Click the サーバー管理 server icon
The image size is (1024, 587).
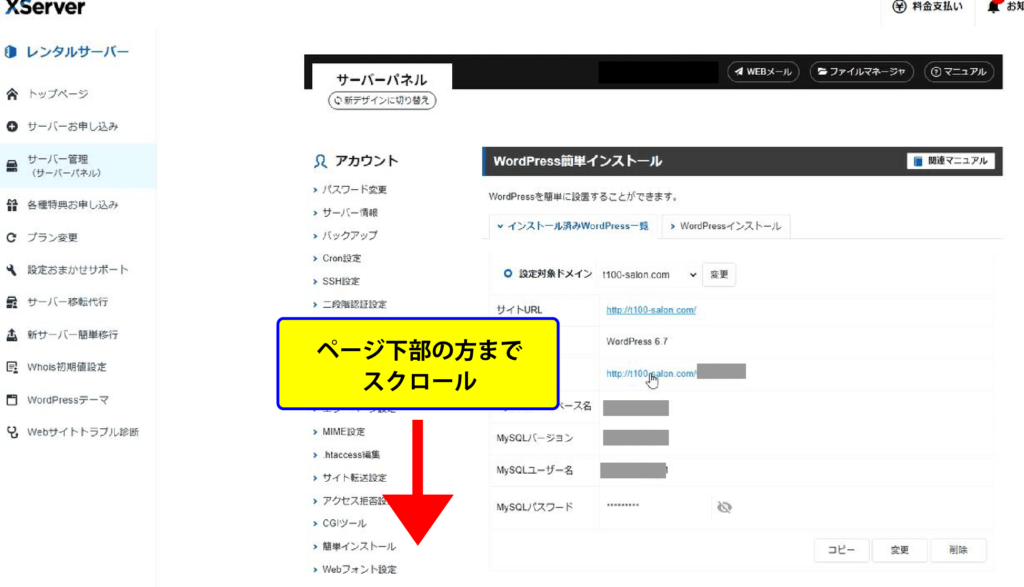coord(12,166)
